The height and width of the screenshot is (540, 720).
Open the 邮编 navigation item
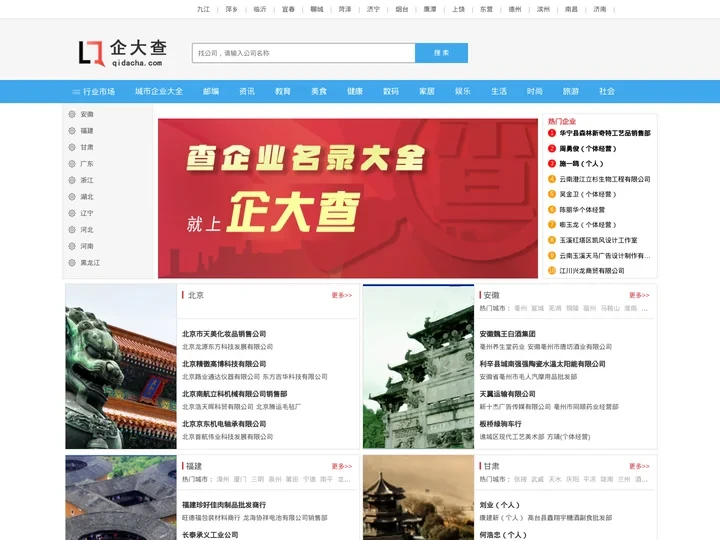tap(211, 91)
